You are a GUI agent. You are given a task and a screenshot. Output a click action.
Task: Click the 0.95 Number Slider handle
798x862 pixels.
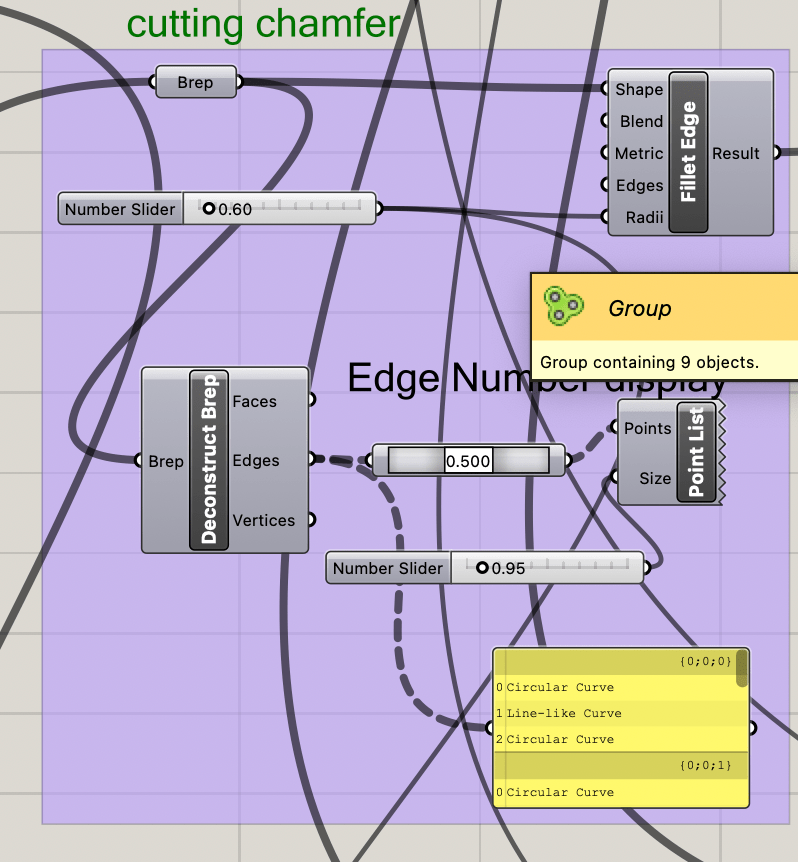482,568
